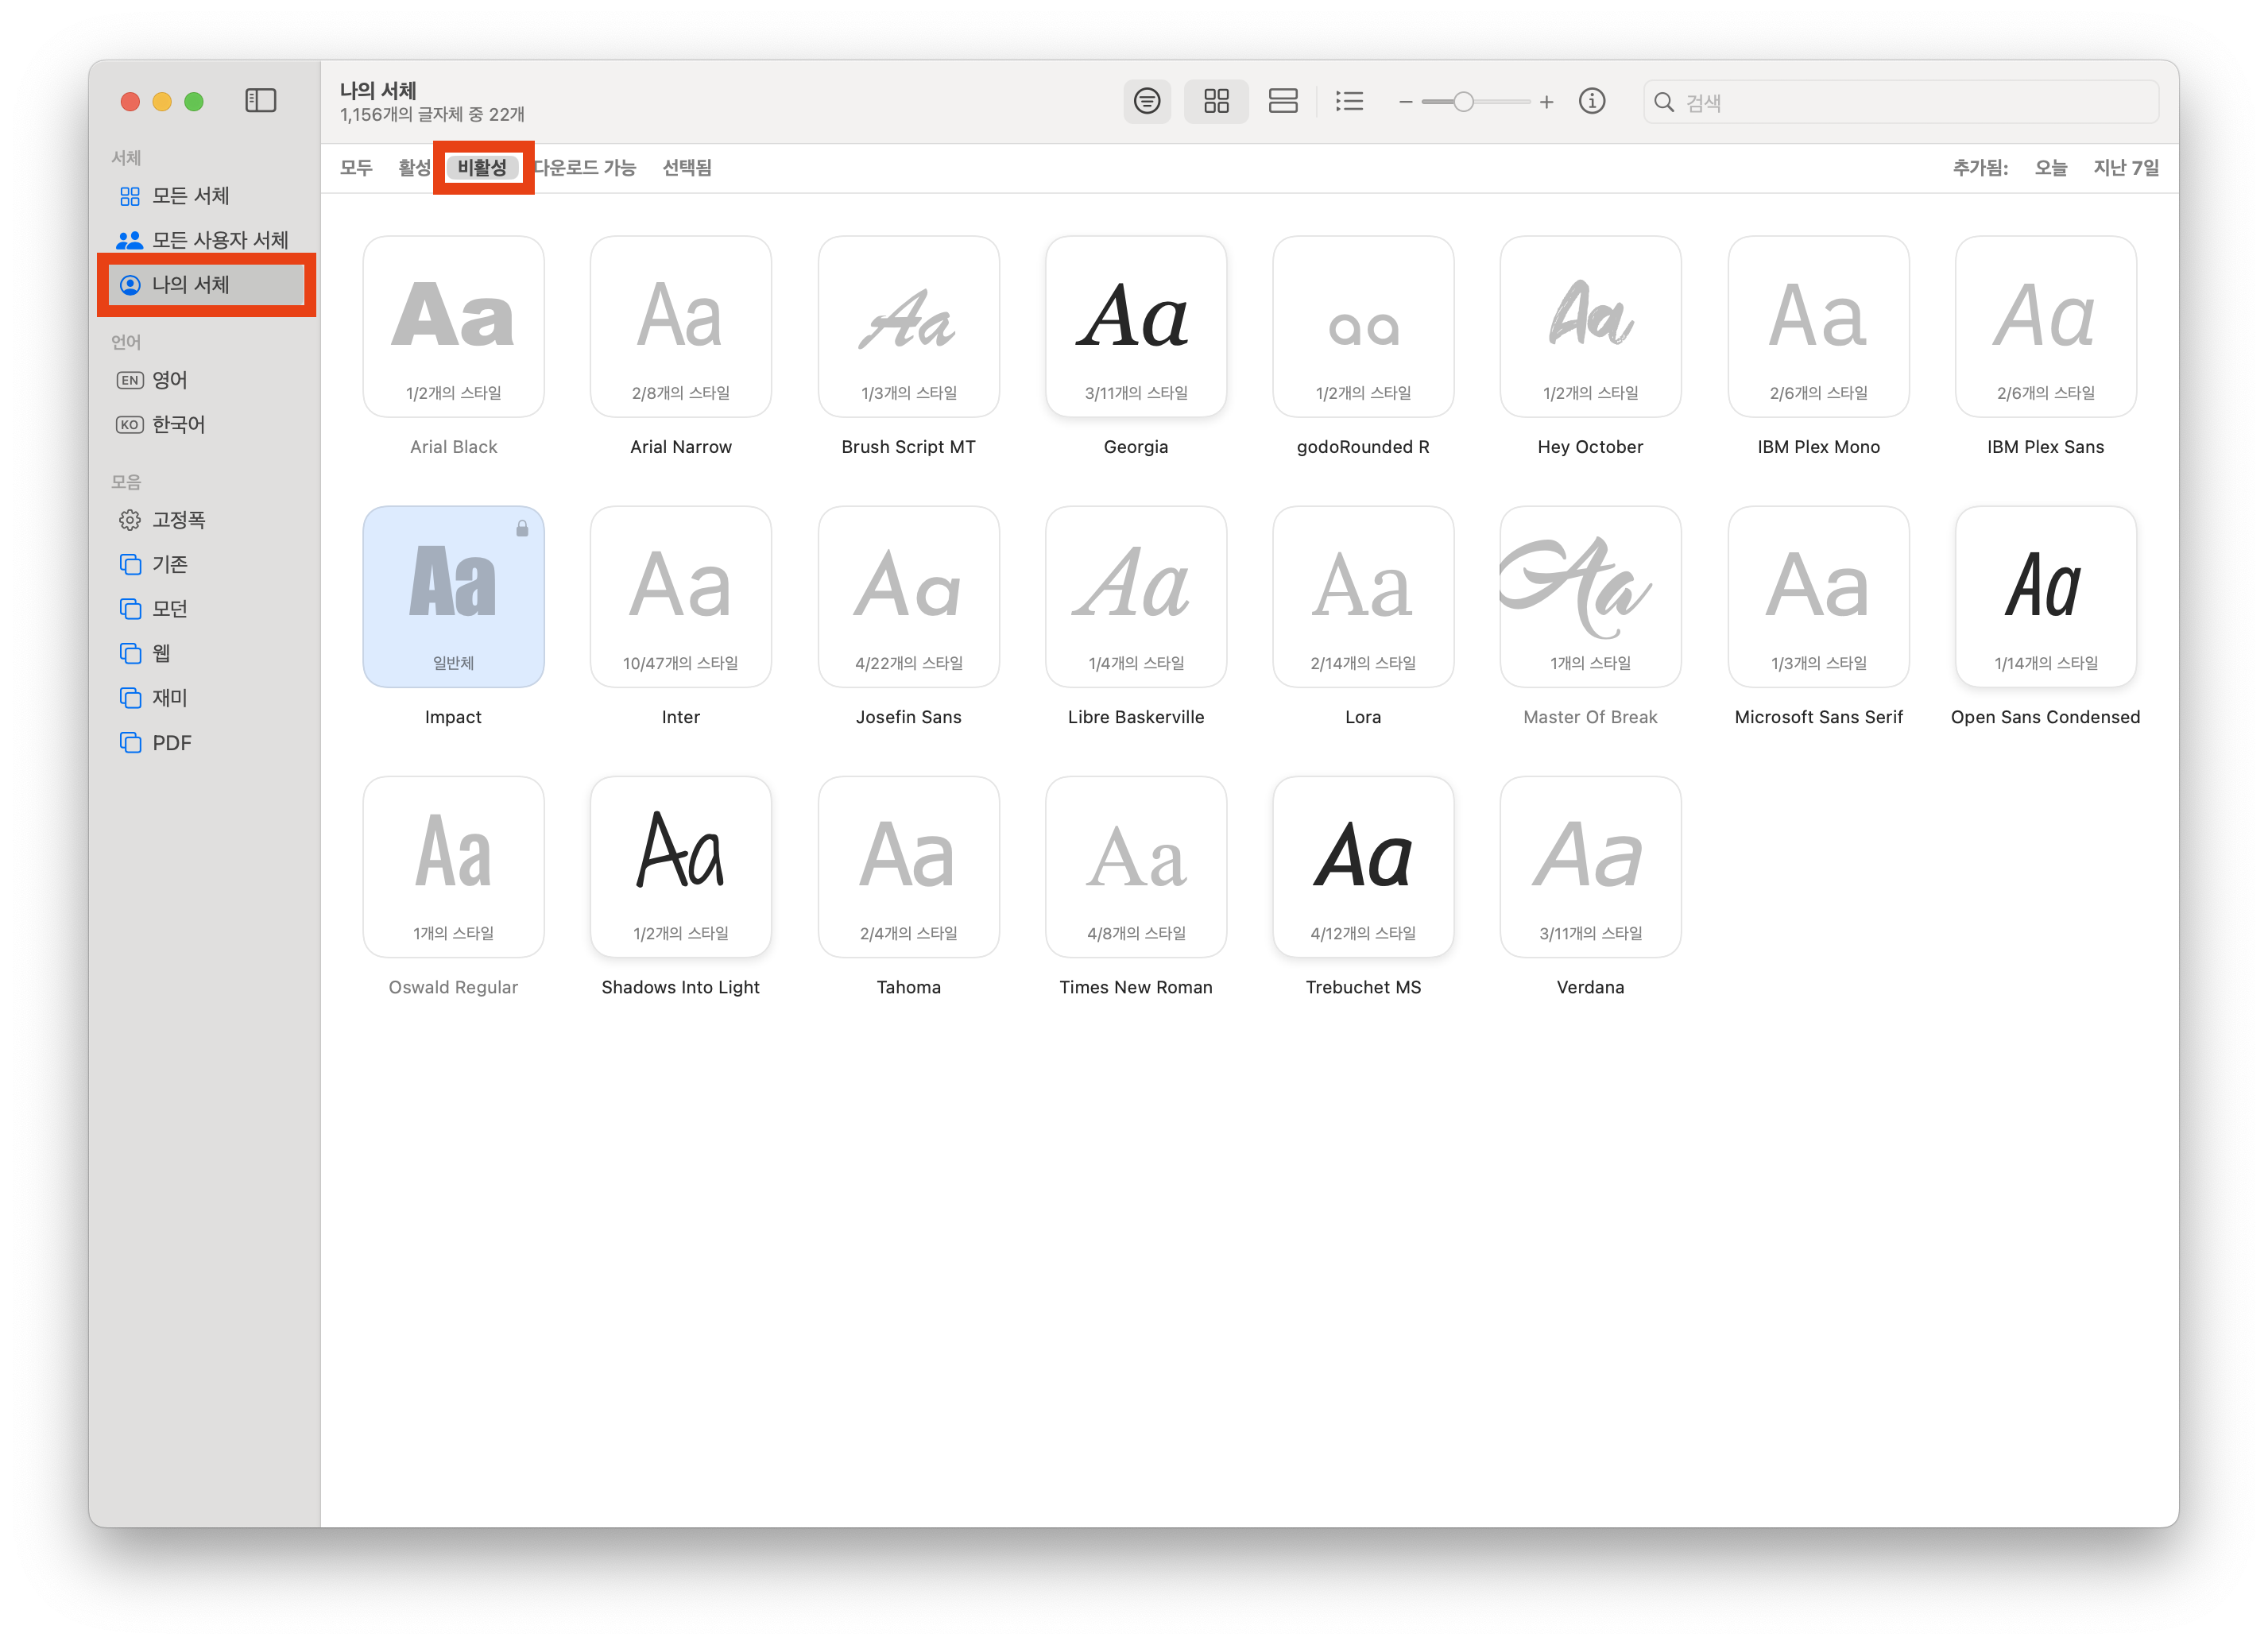Open the 고정폭 collection with gear icon
The height and width of the screenshot is (1645, 2268).
[x=178, y=520]
